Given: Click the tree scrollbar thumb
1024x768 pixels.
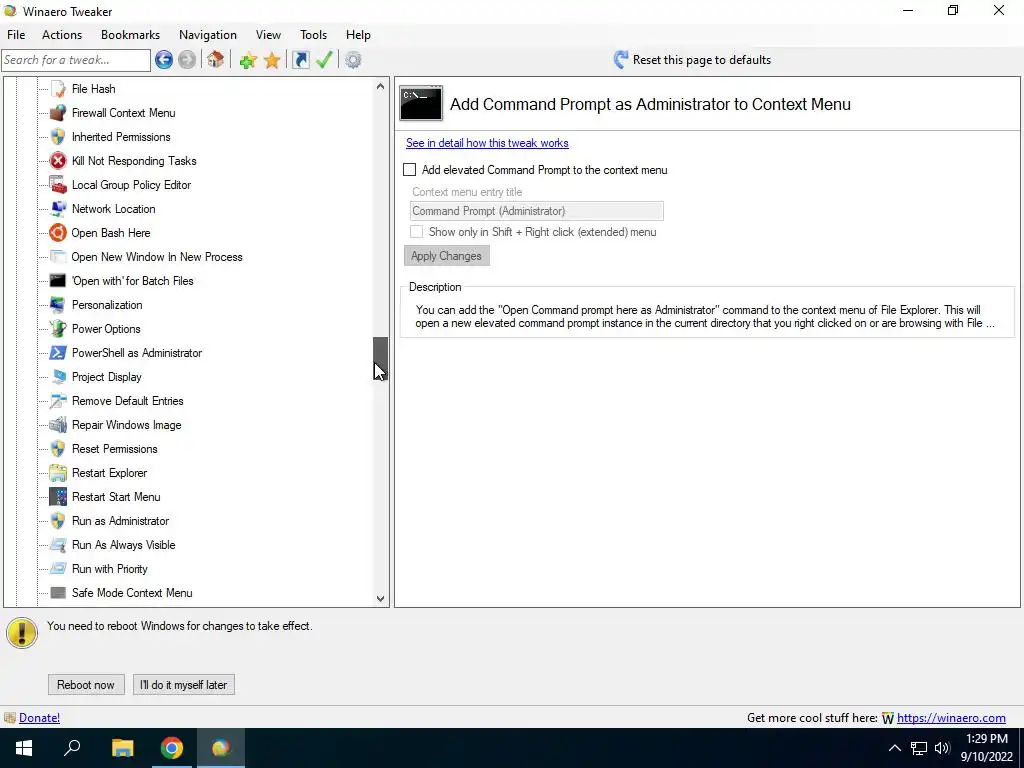Looking at the screenshot, I should click(x=380, y=358).
